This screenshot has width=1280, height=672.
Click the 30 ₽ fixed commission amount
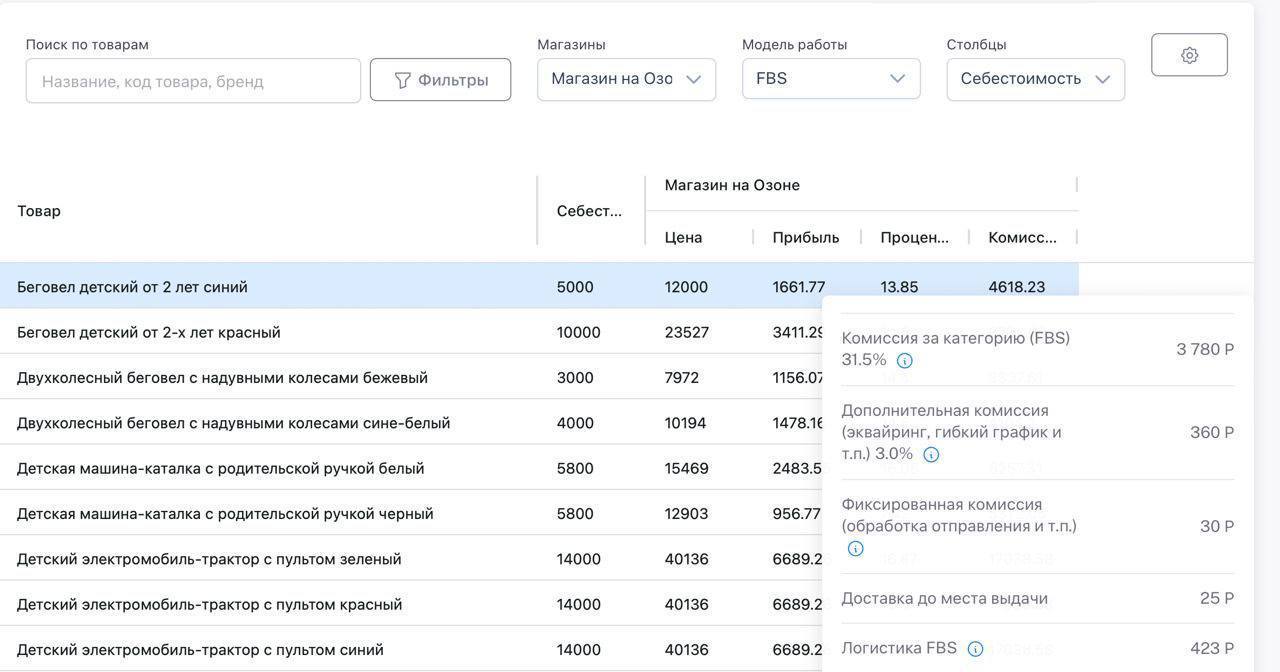pyautogui.click(x=1217, y=526)
